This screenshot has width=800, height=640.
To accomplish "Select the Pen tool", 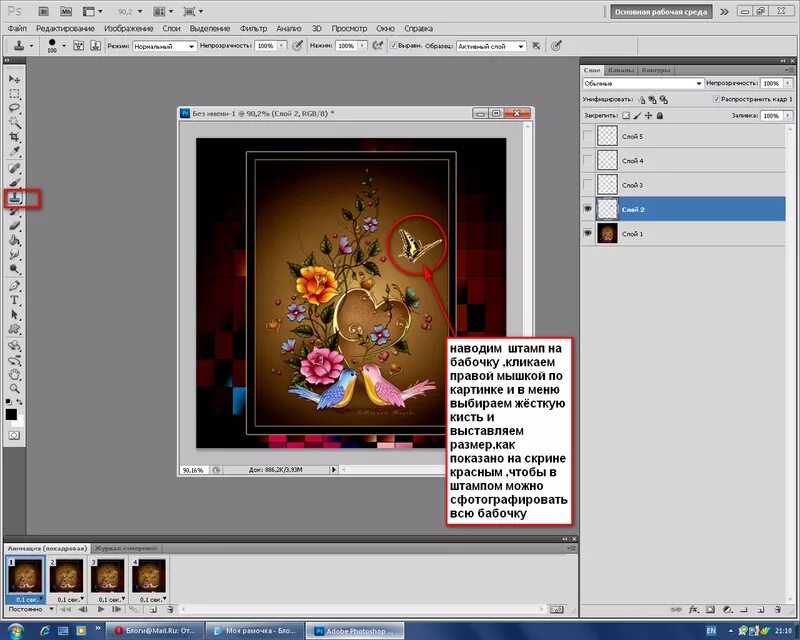I will point(14,286).
